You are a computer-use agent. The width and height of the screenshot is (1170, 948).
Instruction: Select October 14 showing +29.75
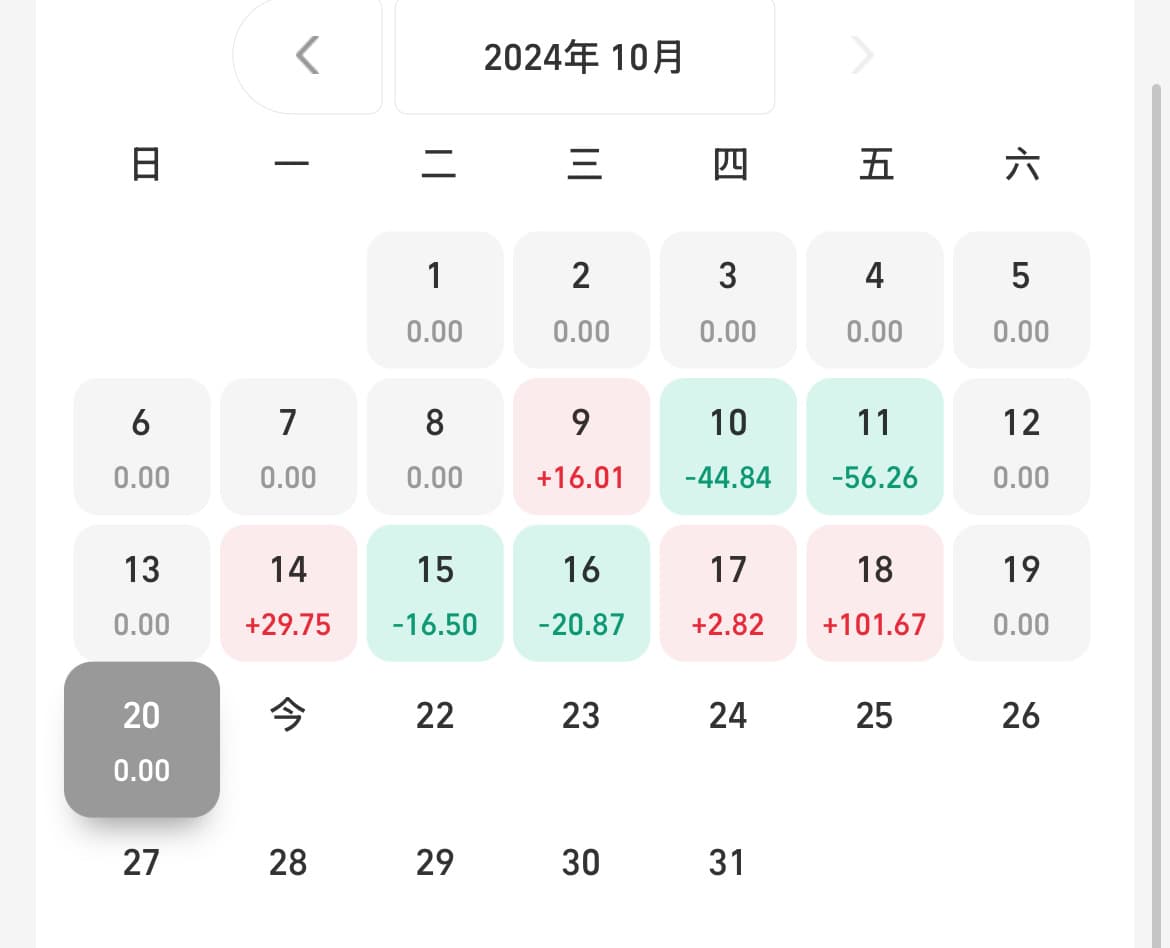point(288,594)
